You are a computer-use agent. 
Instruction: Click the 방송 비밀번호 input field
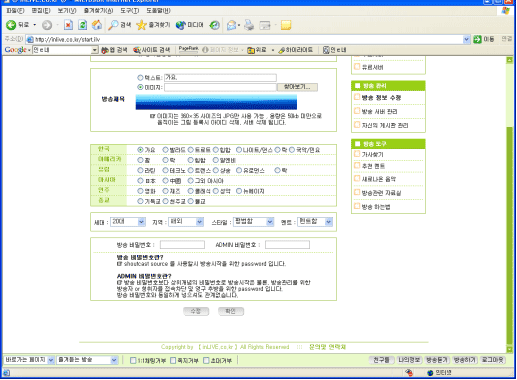tap(182, 245)
